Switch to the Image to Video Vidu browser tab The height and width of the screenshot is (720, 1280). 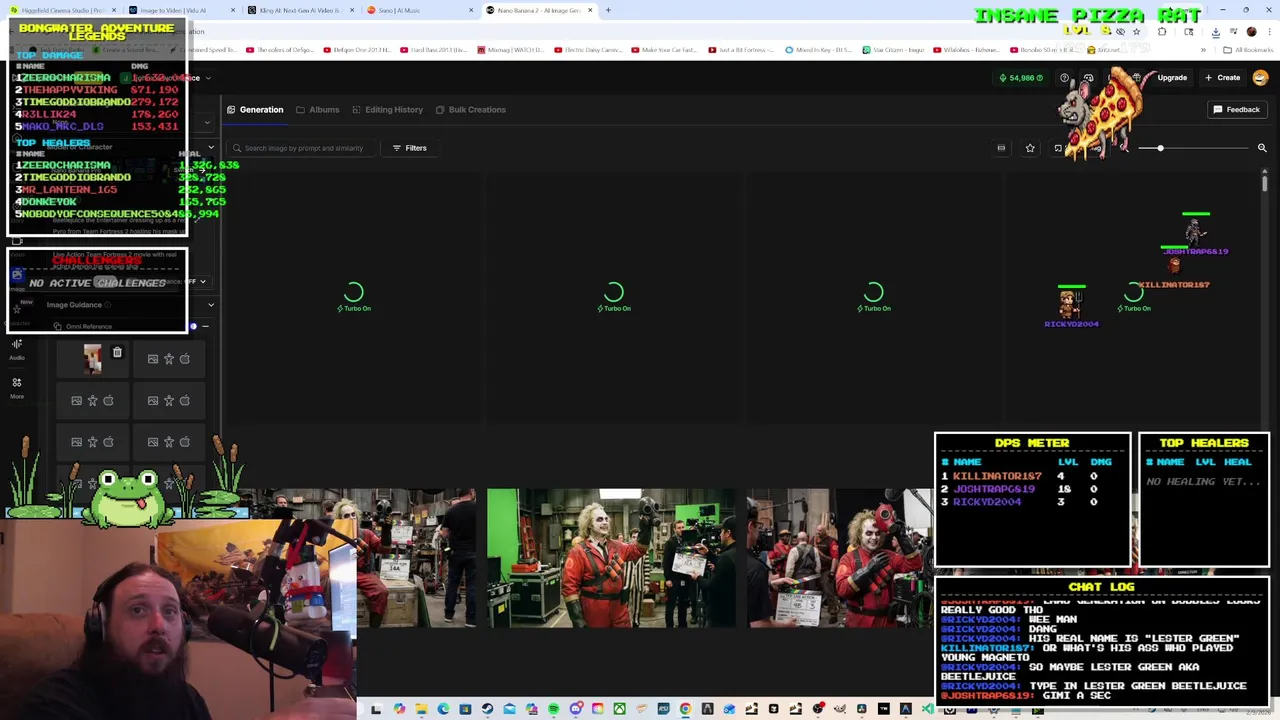point(180,10)
